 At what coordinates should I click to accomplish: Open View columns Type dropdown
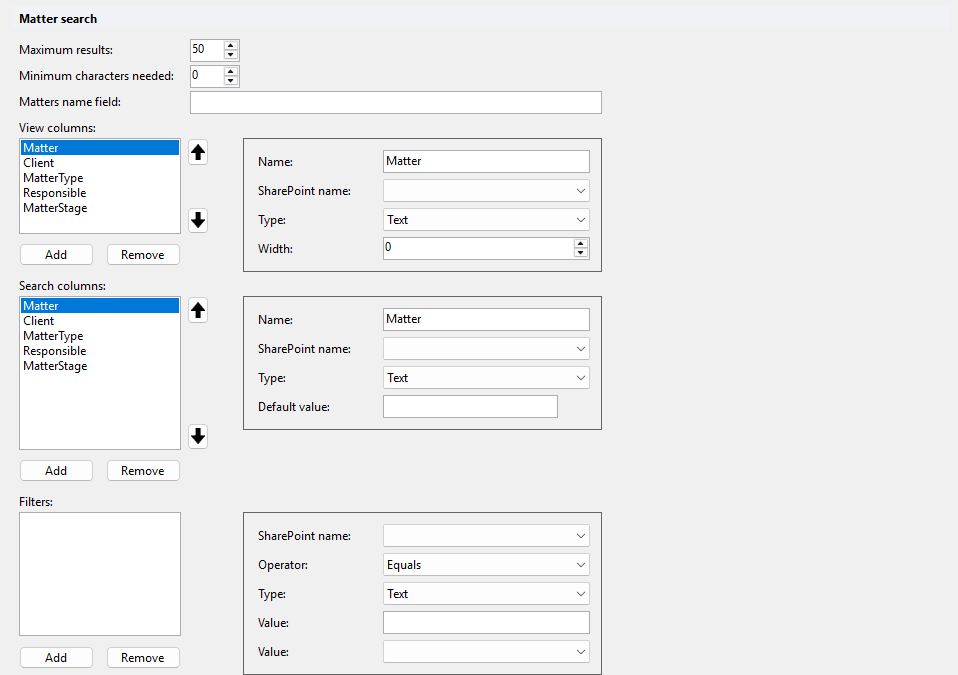(486, 220)
